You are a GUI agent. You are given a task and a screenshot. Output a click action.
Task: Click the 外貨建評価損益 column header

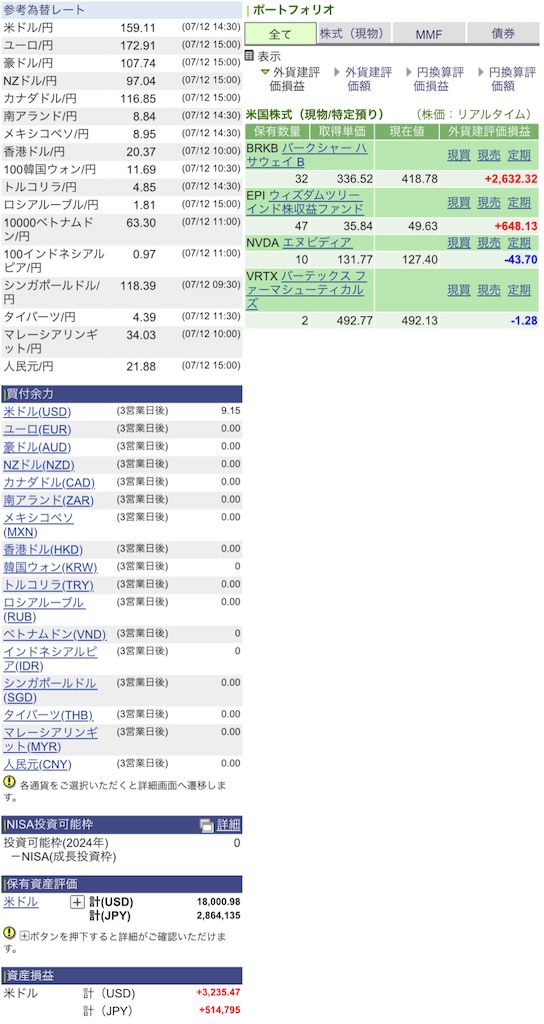click(489, 131)
